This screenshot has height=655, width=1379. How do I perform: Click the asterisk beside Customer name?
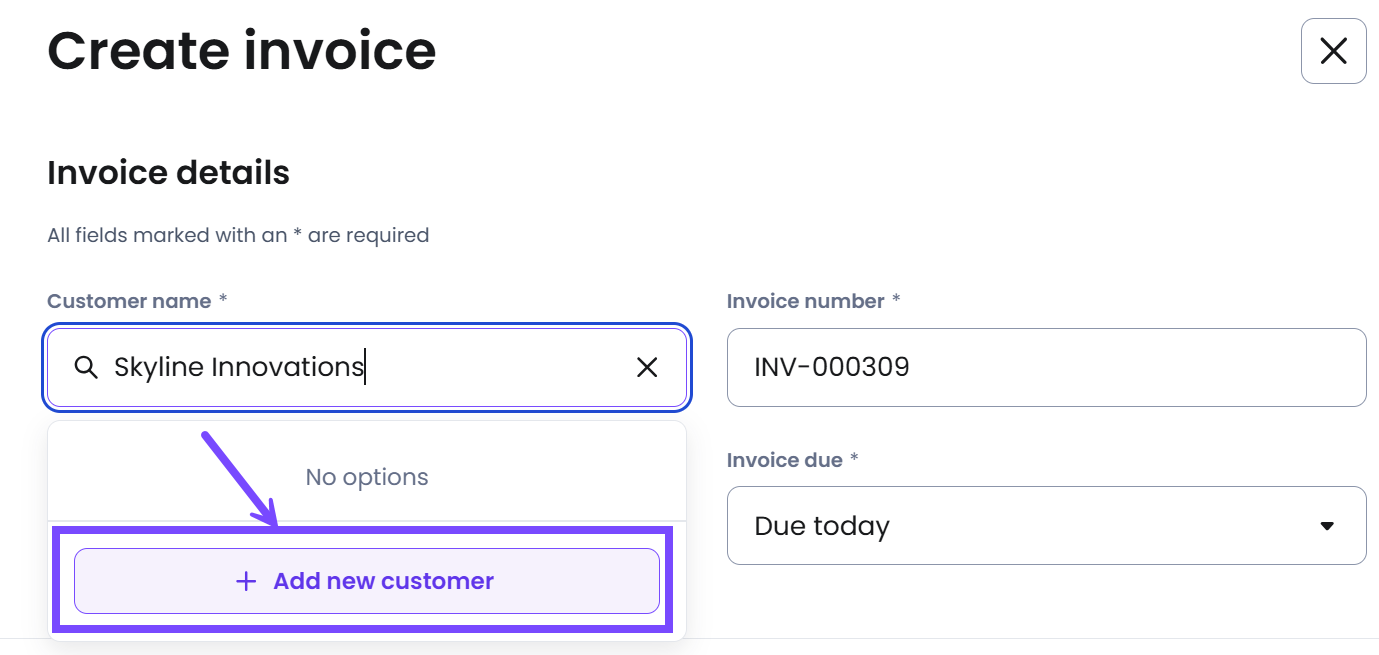pos(223,299)
